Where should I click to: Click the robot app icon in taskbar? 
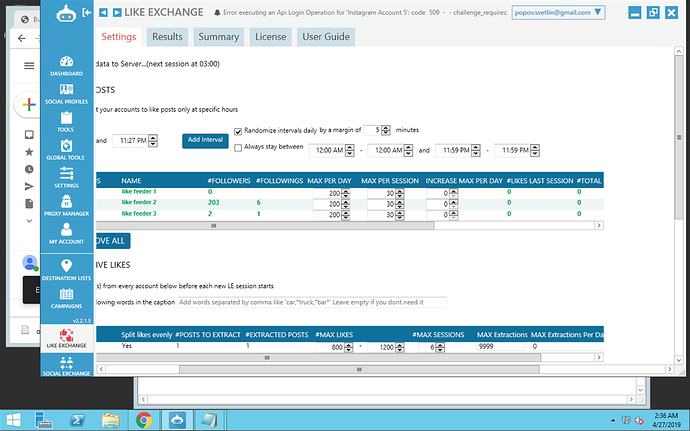click(177, 420)
